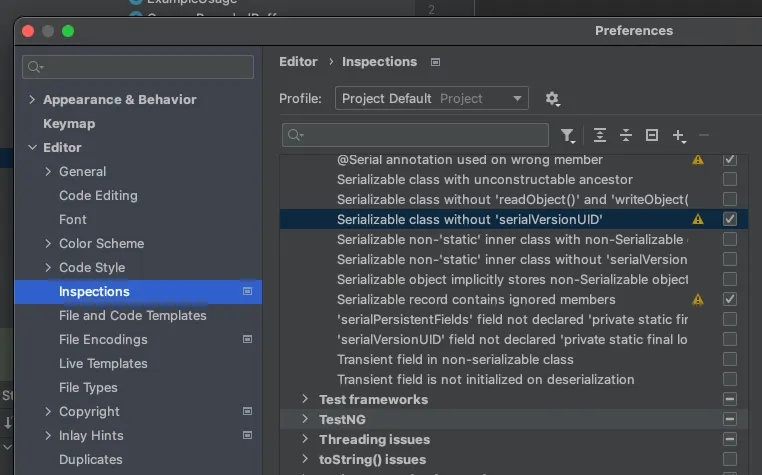The height and width of the screenshot is (475, 762).
Task: Click the Expand All toolbar icon
Action: tap(600, 135)
